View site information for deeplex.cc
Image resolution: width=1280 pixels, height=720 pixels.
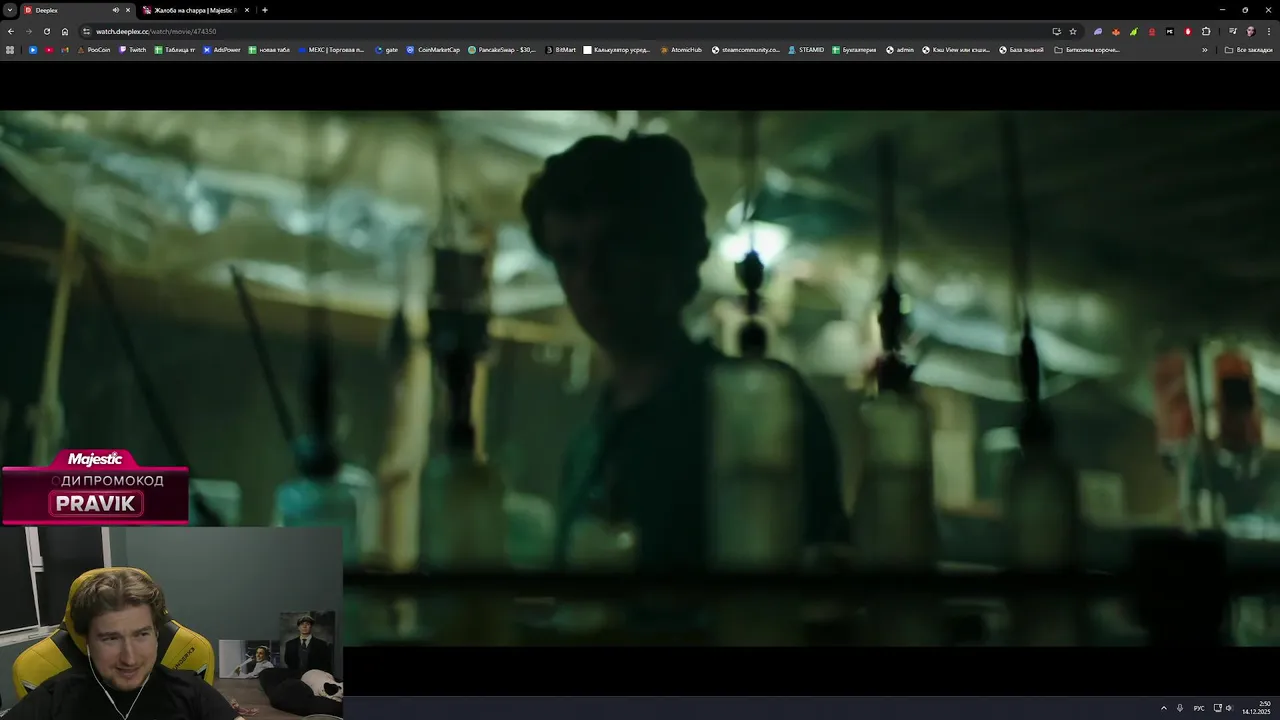tap(87, 31)
